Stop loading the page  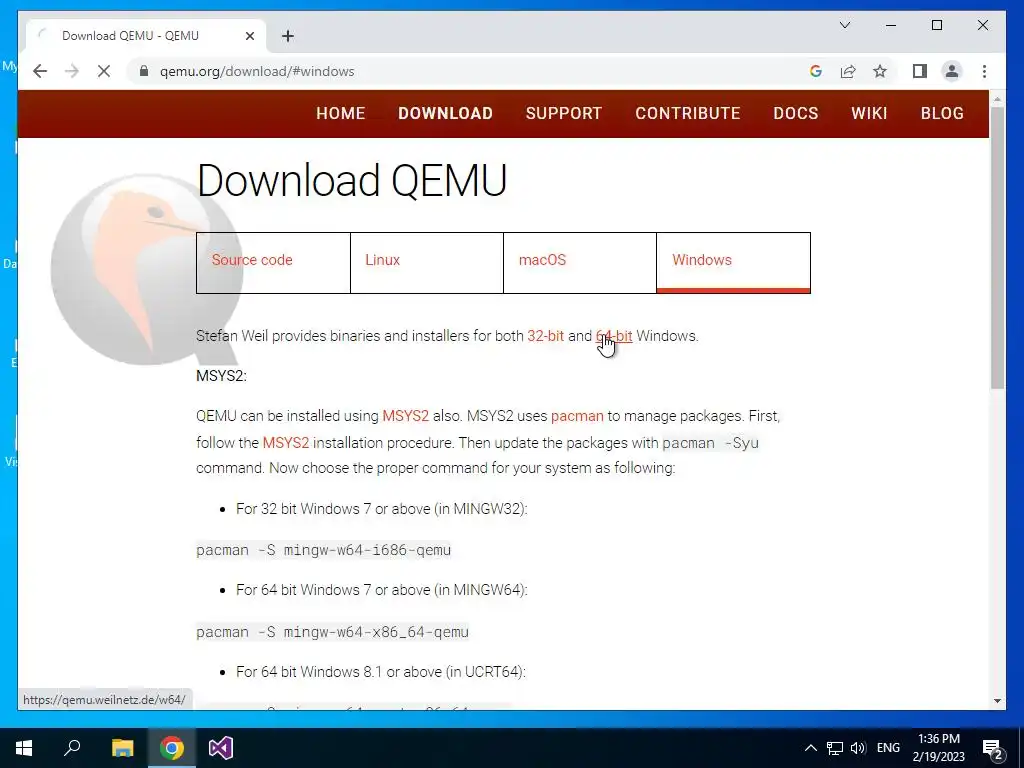tap(104, 71)
